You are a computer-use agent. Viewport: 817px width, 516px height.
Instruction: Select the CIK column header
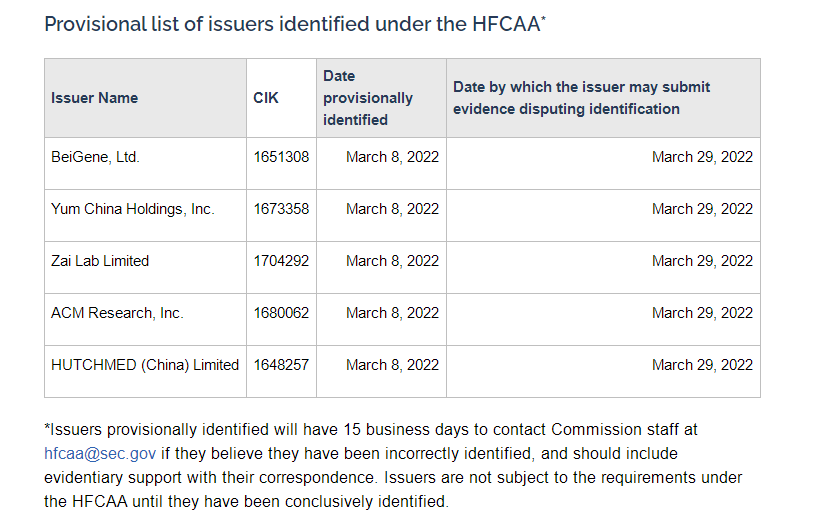[266, 98]
